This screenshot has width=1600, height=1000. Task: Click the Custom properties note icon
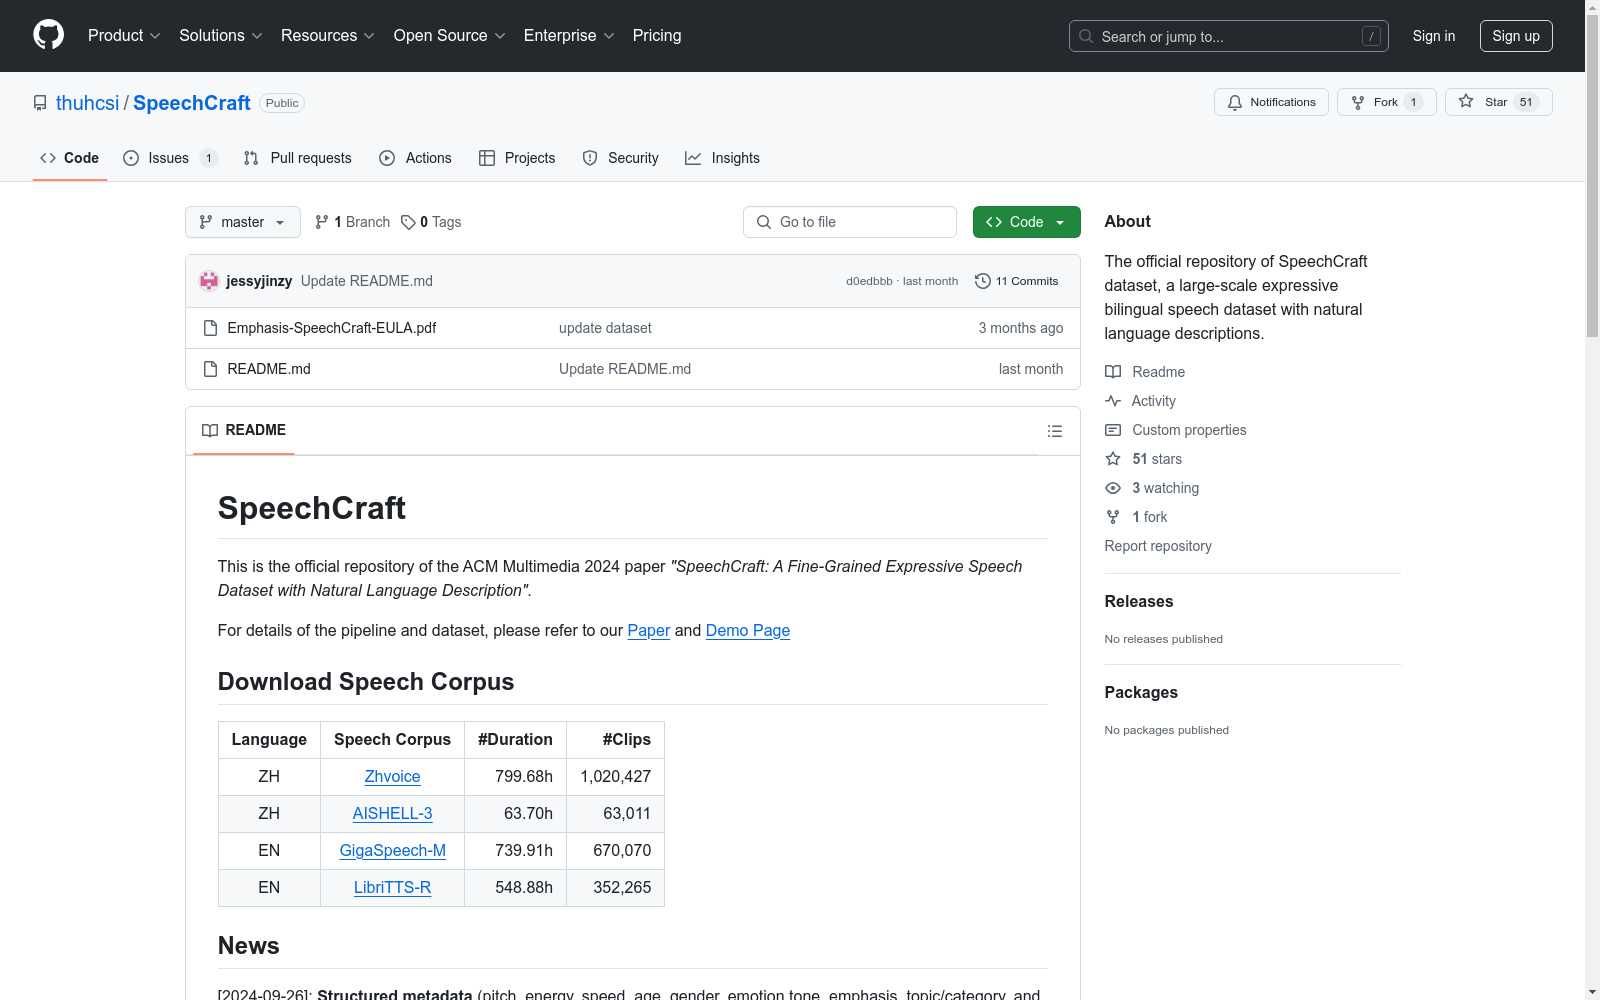[1113, 430]
